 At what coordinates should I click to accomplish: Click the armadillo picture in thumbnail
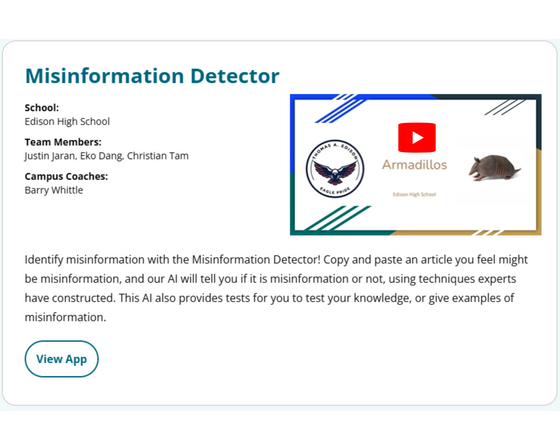click(x=494, y=168)
